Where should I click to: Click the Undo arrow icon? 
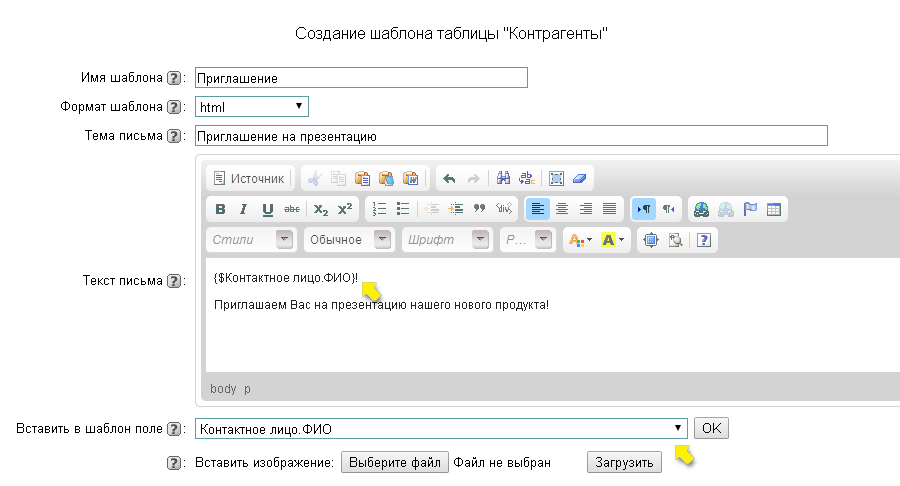pos(449,179)
